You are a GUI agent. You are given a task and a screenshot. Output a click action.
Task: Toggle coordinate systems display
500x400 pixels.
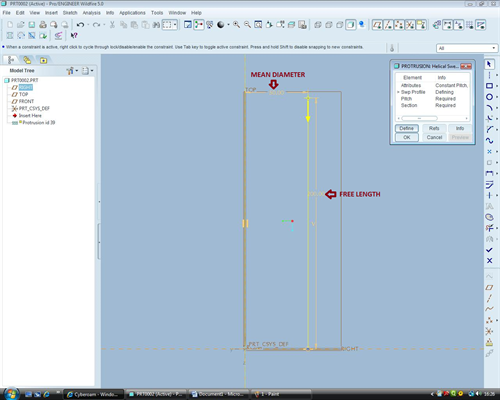pos(410,25)
